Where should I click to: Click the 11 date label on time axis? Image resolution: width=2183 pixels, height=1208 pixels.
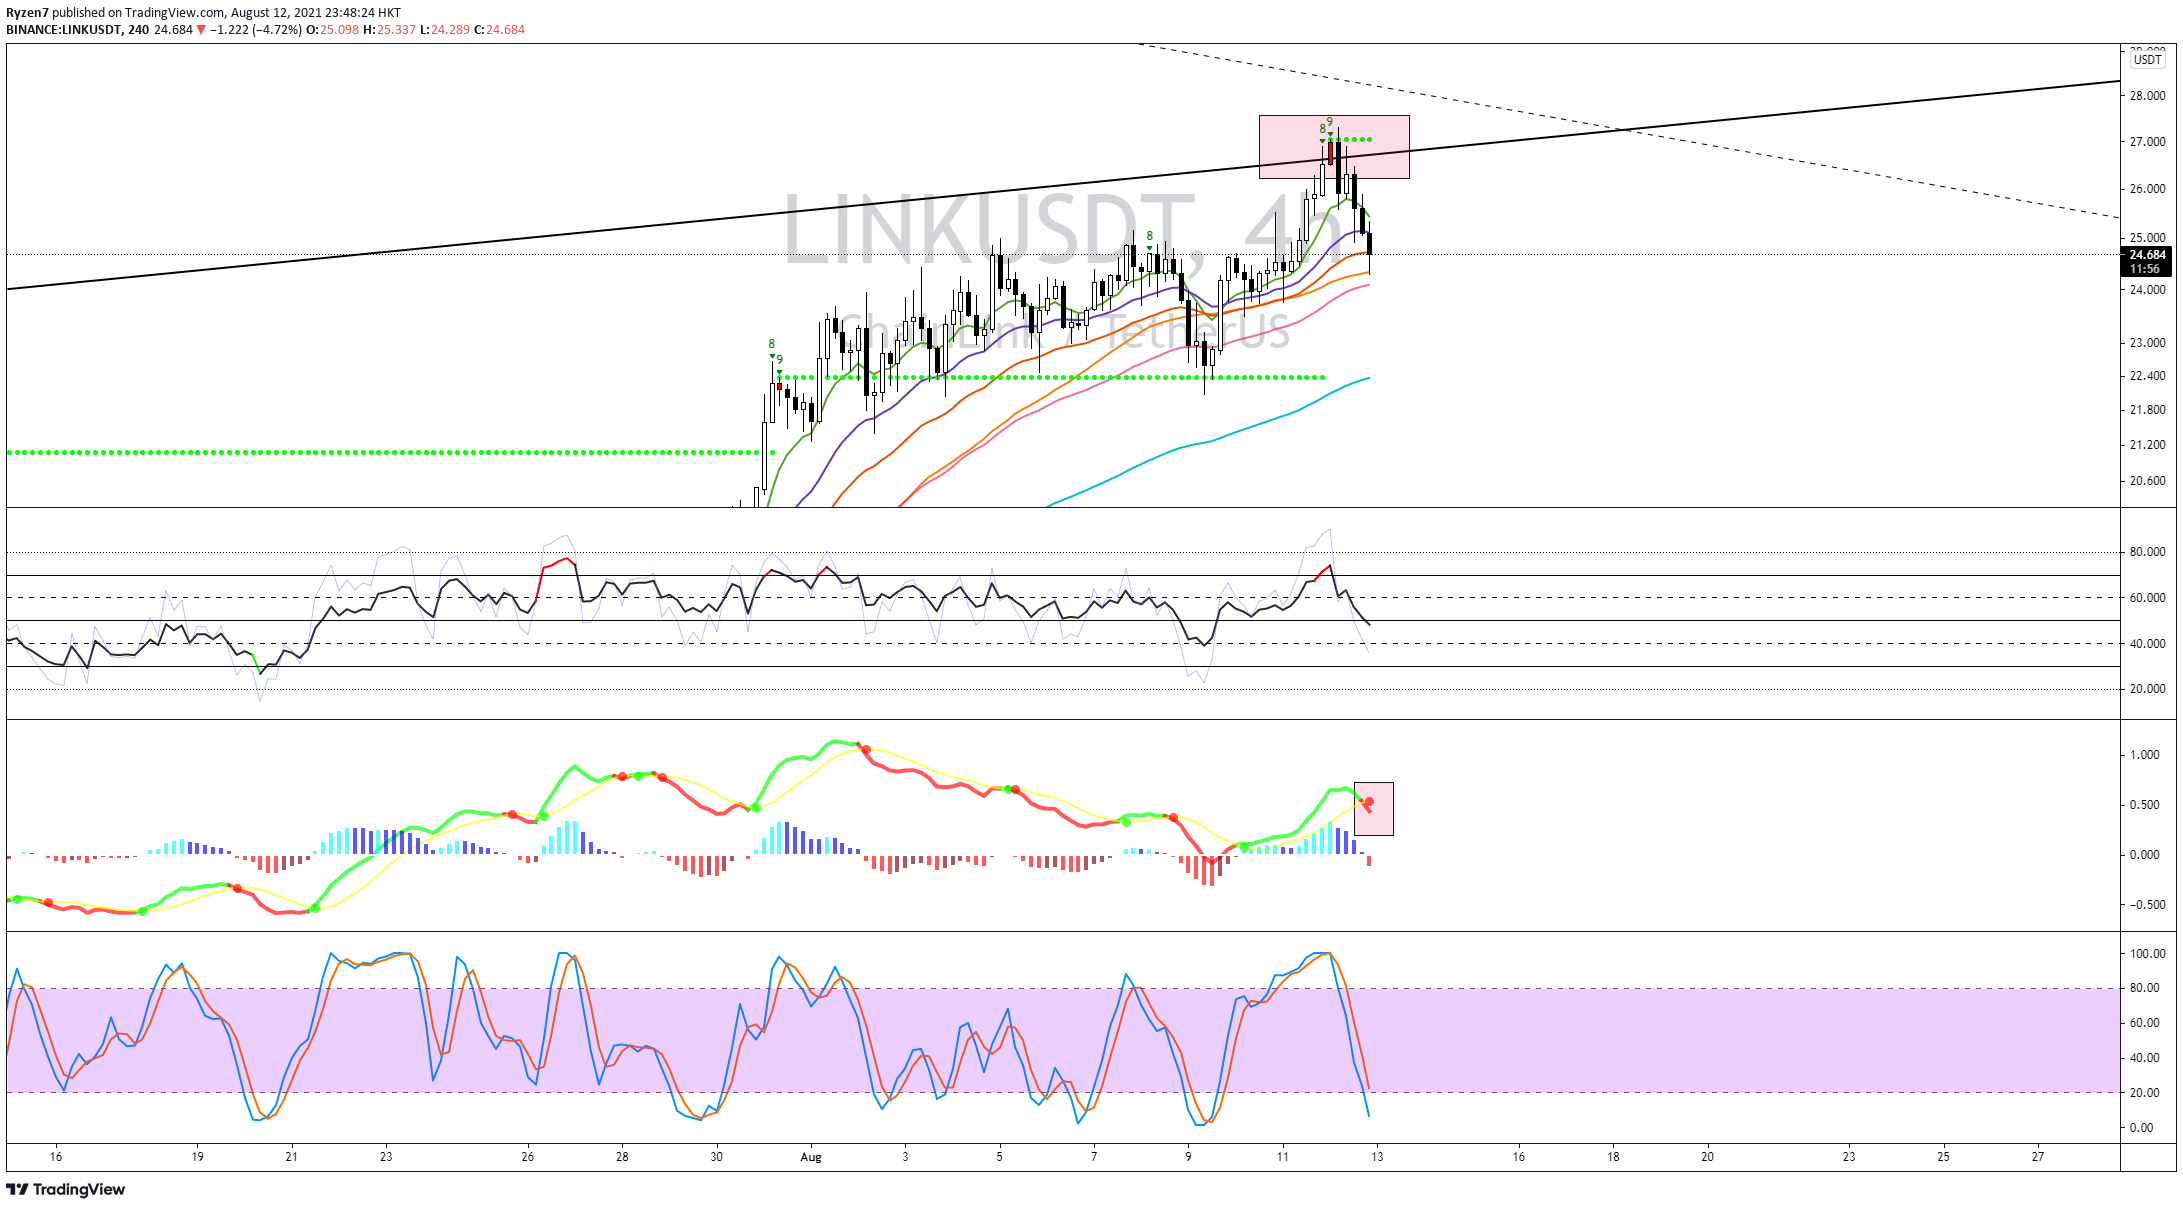pos(1283,1157)
